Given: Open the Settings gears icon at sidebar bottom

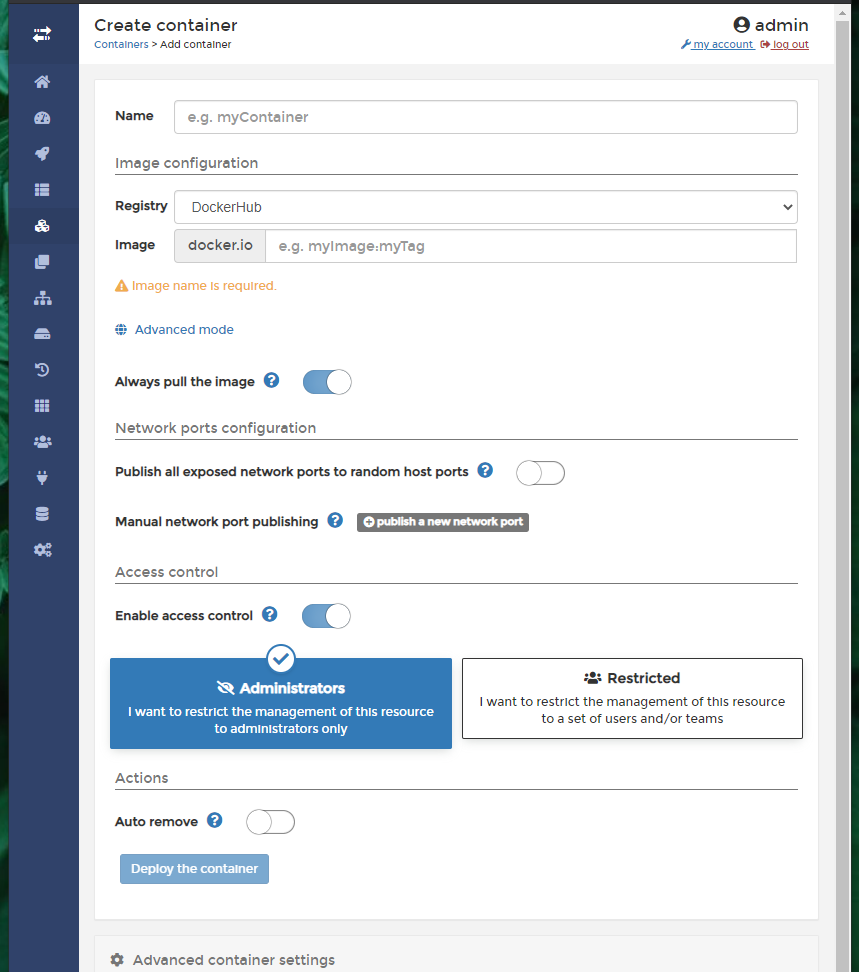Looking at the screenshot, I should [x=42, y=549].
